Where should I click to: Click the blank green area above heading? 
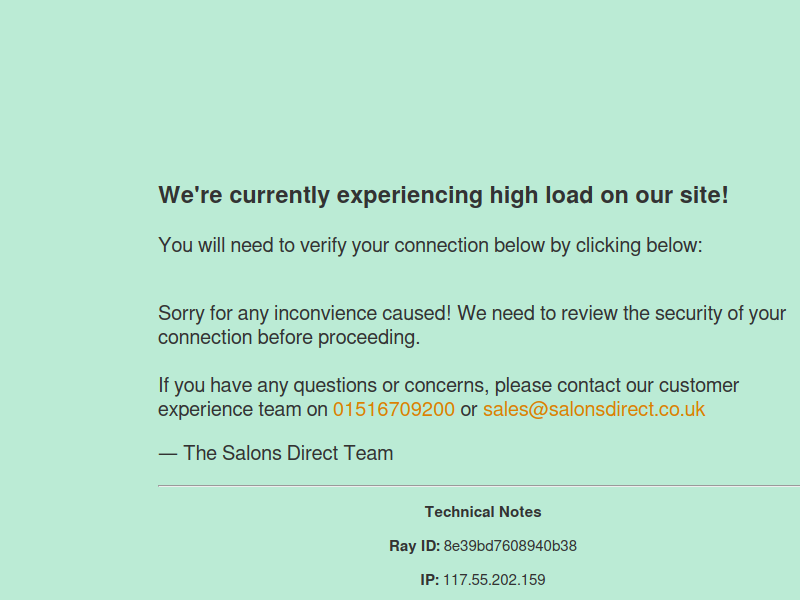[400, 87]
